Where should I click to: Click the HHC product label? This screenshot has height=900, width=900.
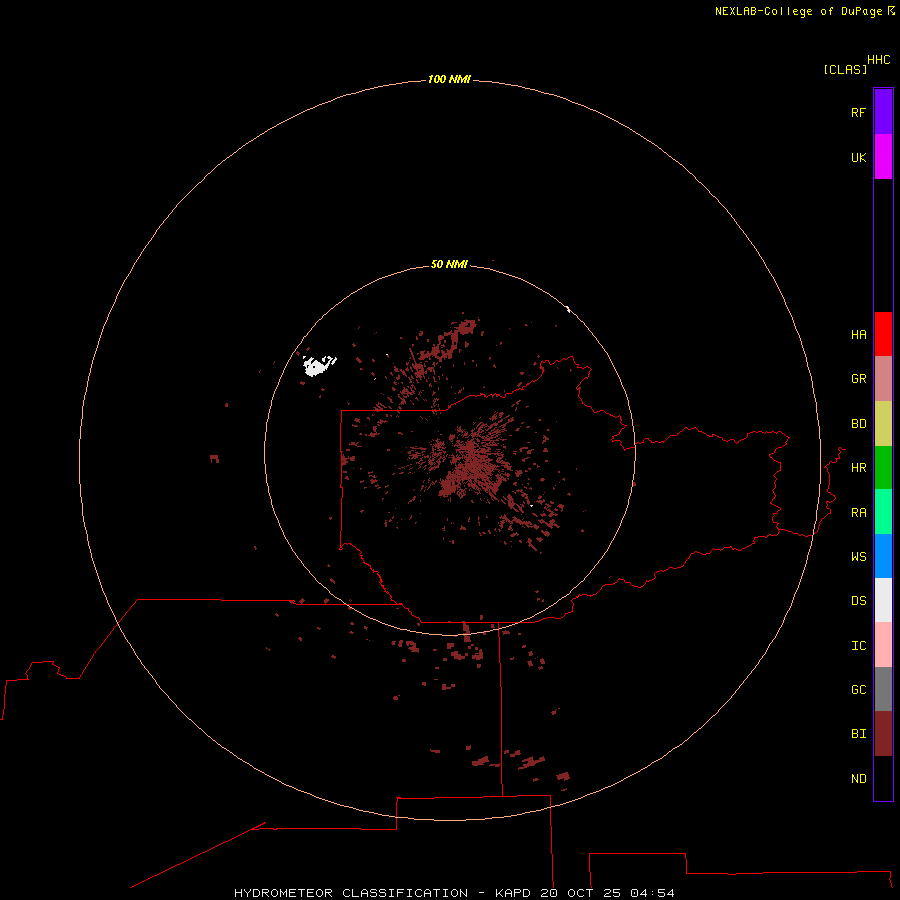[x=878, y=60]
